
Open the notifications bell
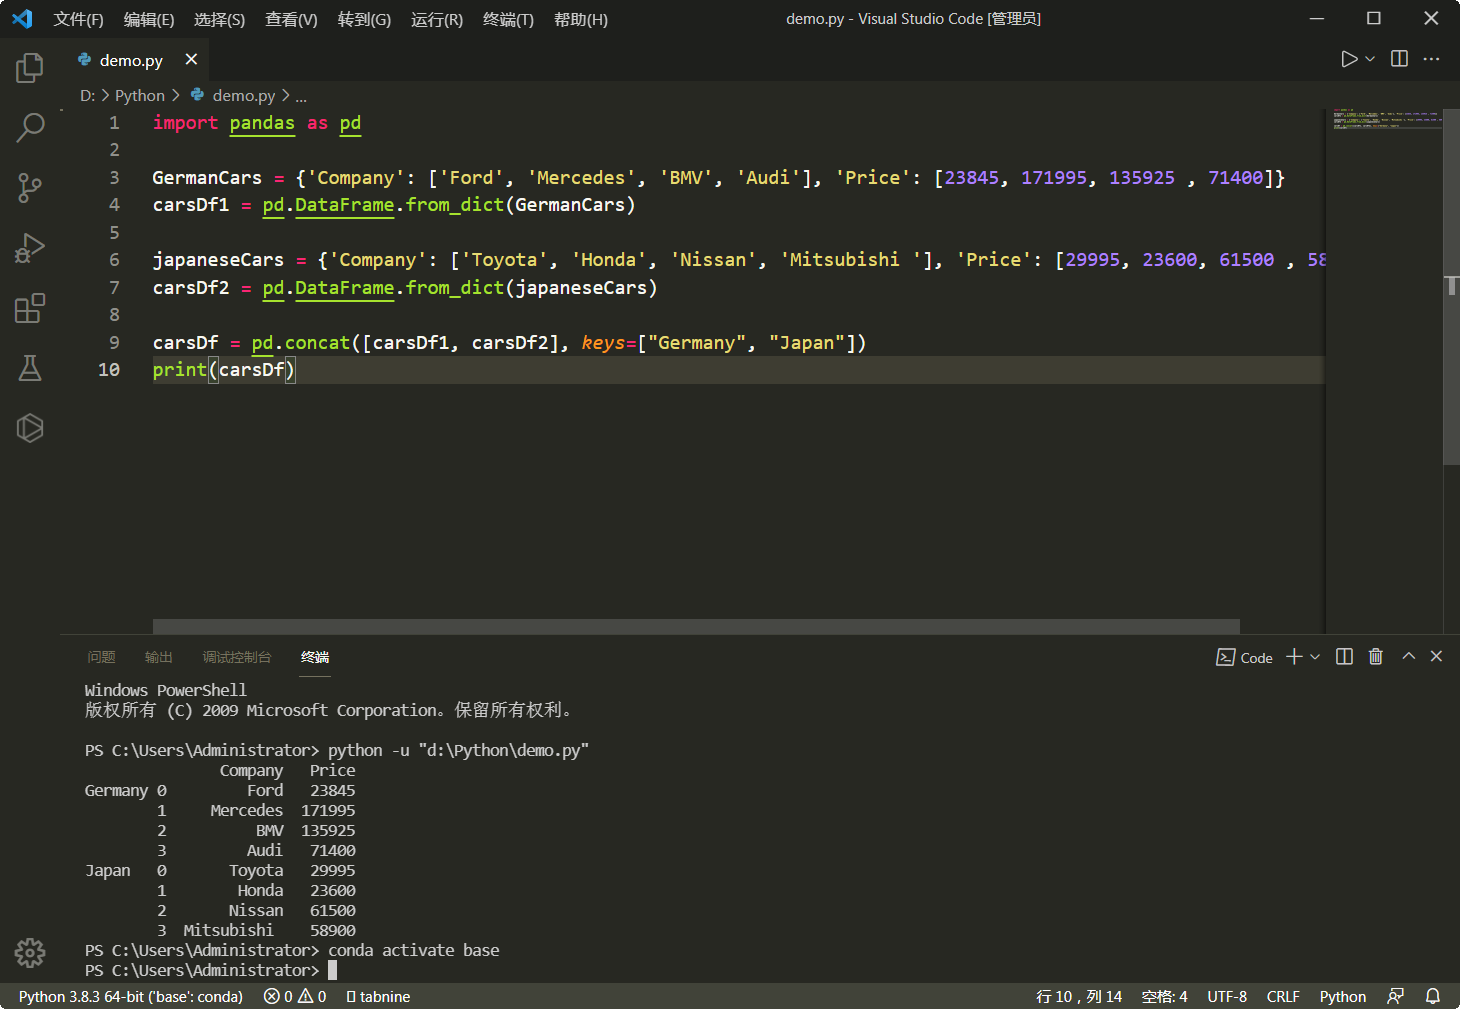[1433, 997]
